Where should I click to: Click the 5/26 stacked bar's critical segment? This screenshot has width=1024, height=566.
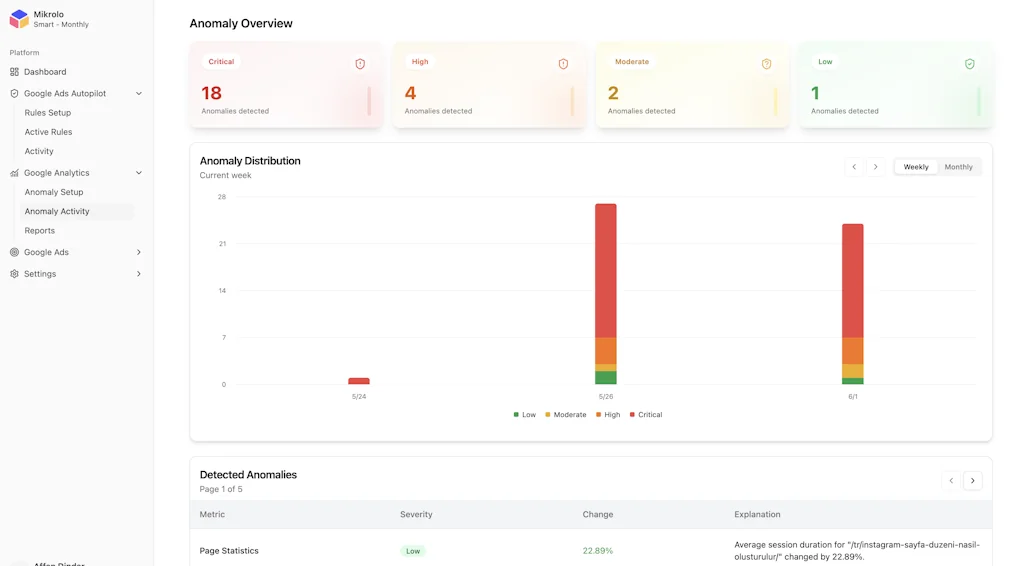point(606,270)
